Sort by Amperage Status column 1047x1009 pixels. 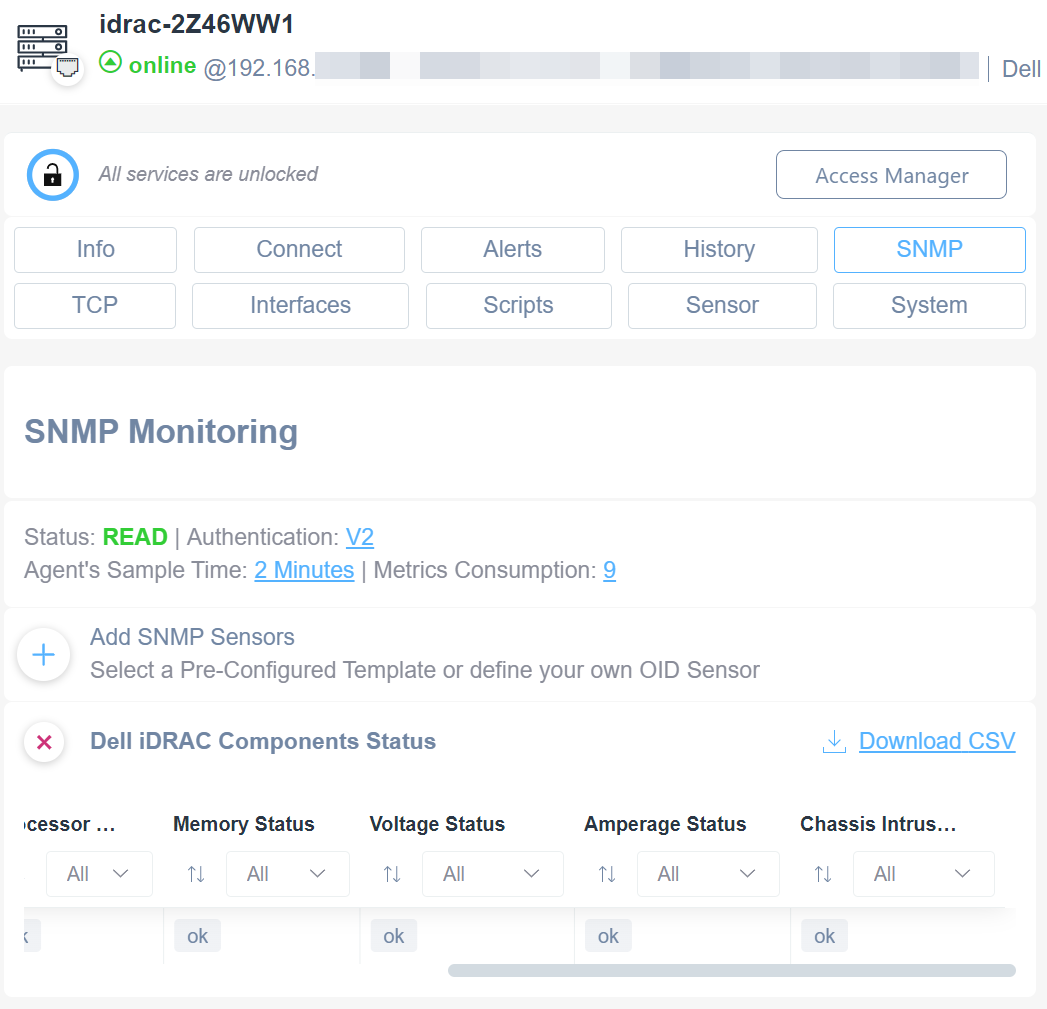(607, 873)
